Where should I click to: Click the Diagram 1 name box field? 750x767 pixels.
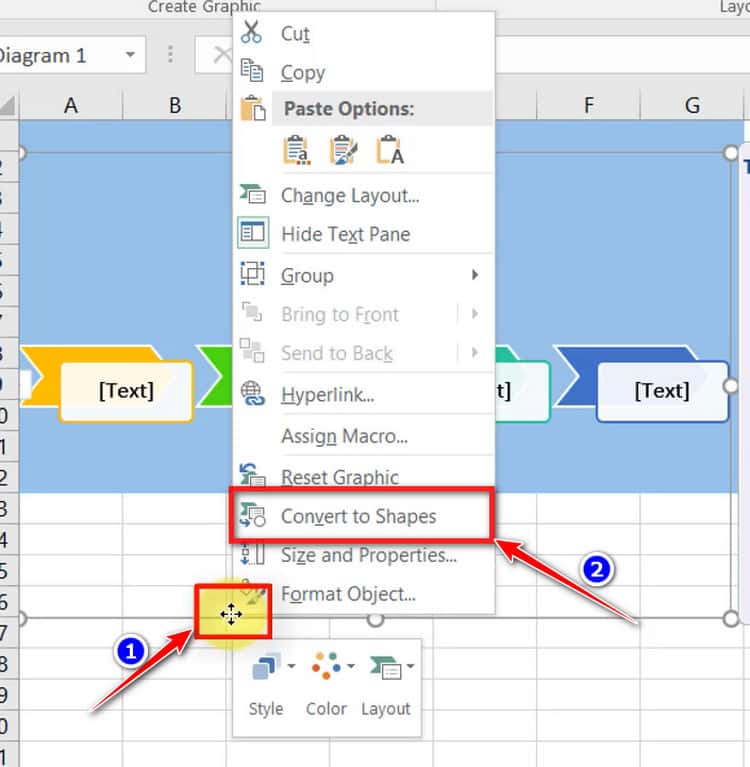[72, 55]
